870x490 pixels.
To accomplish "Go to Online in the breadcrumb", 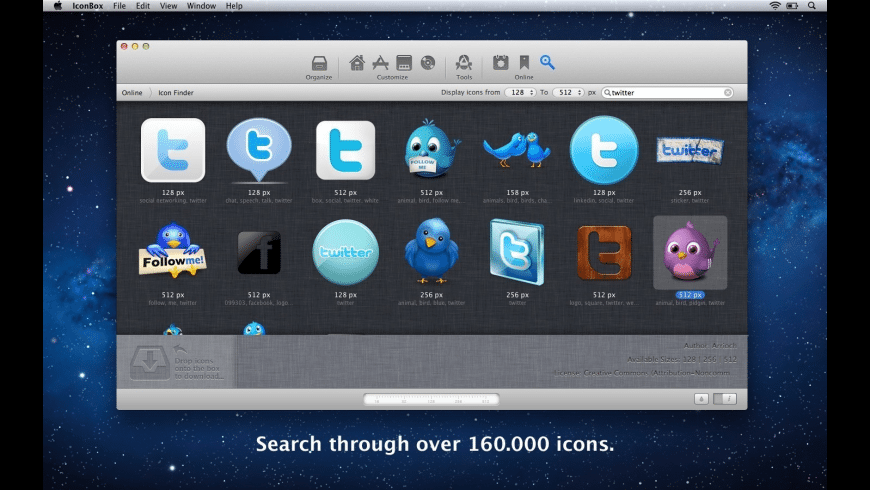I will pos(132,93).
